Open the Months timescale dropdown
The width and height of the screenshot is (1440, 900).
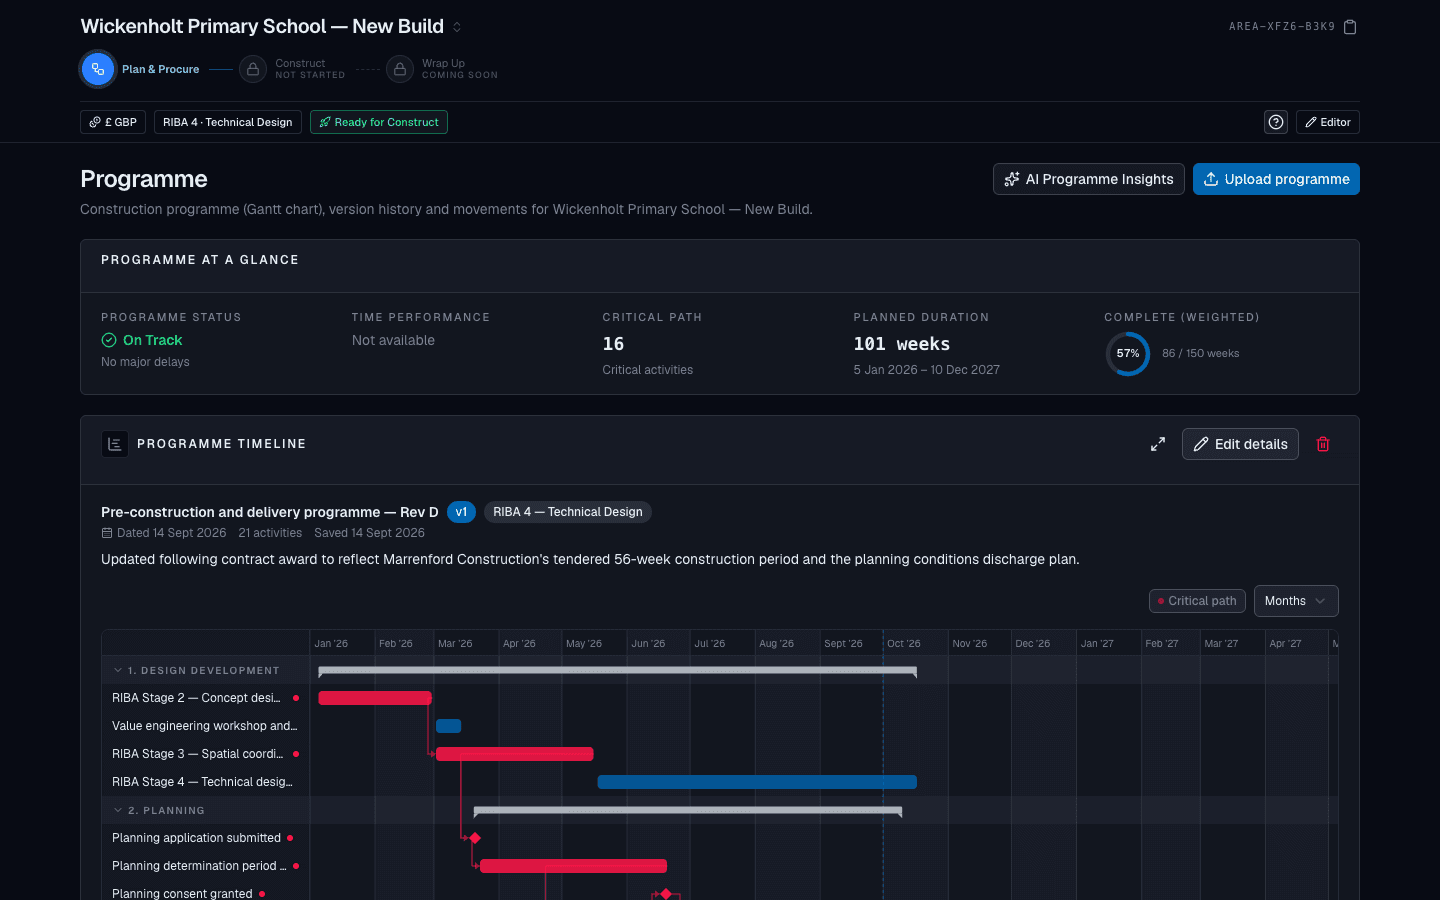click(1296, 601)
